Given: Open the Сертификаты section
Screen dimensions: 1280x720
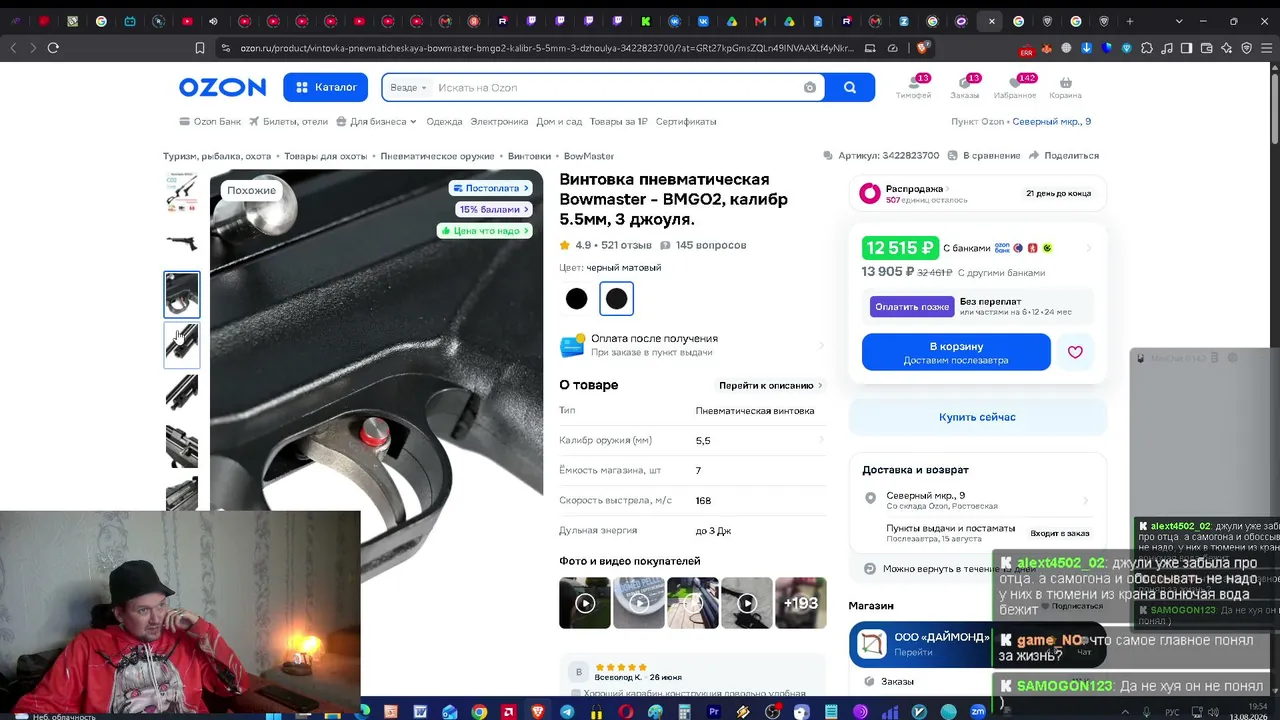Looking at the screenshot, I should [686, 122].
